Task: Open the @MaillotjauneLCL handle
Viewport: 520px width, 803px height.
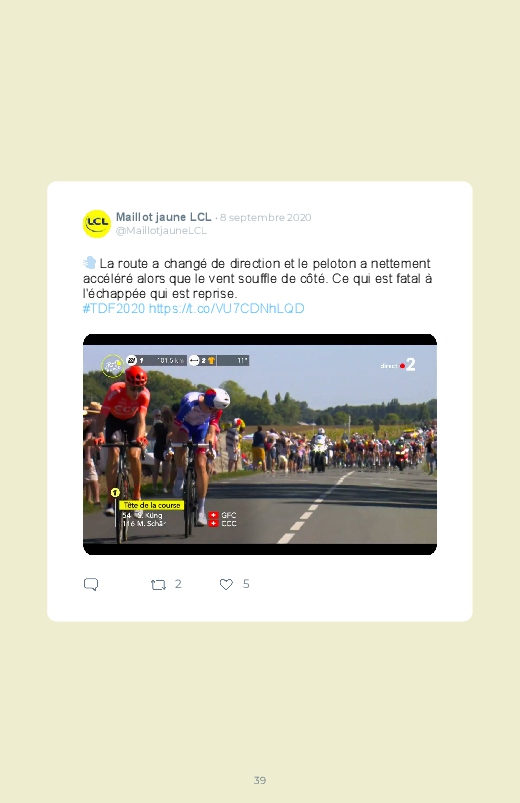Action: pyautogui.click(x=161, y=230)
